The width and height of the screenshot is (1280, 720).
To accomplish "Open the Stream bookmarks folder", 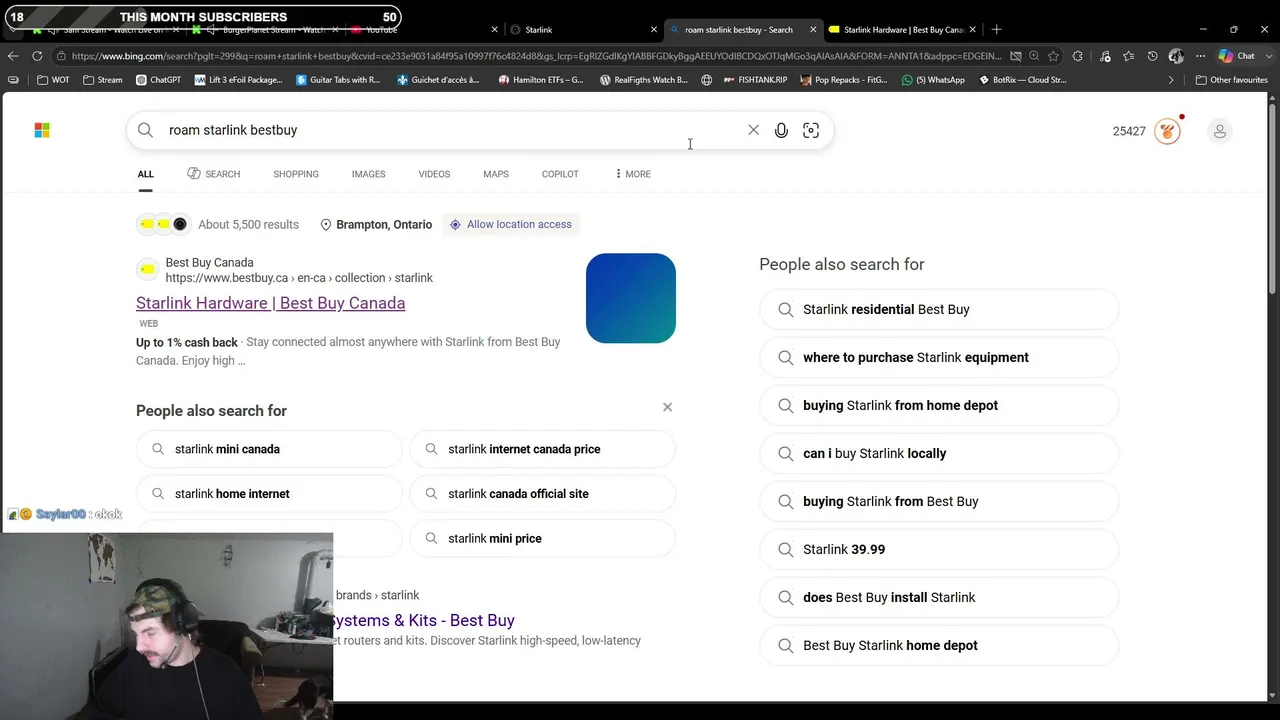I will point(103,80).
